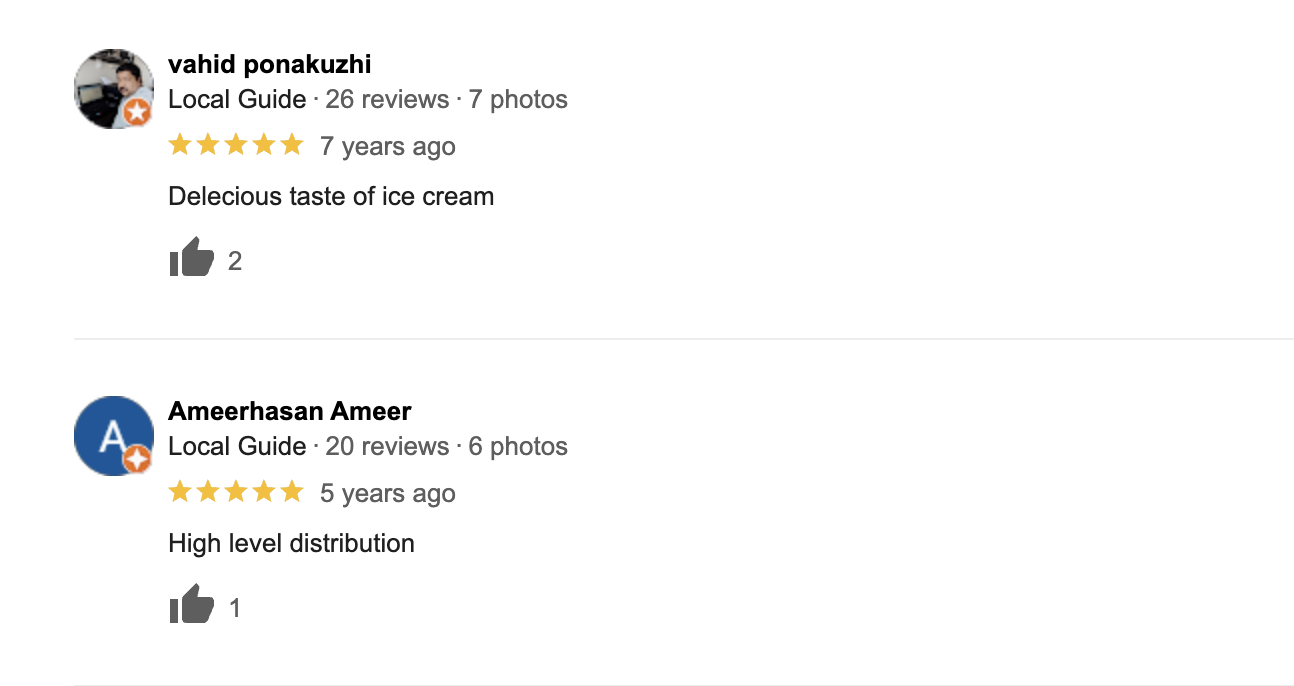1294x686 pixels.
Task: Click '6 photos' under Ameerhasan Ameer
Action: click(x=518, y=446)
